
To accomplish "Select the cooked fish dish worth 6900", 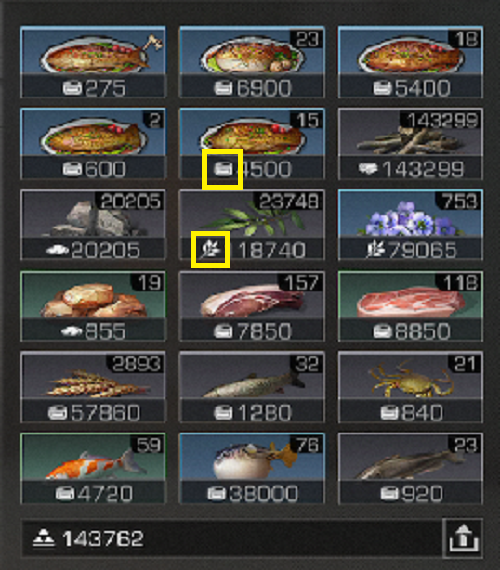I will coord(252,62).
